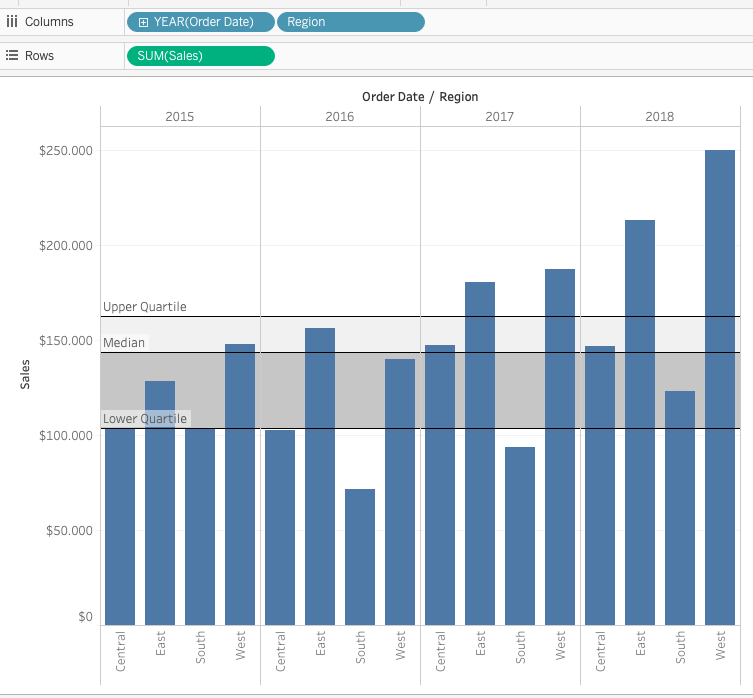The image size is (753, 698).
Task: Click the 2018 East sales bar
Action: pos(640,422)
